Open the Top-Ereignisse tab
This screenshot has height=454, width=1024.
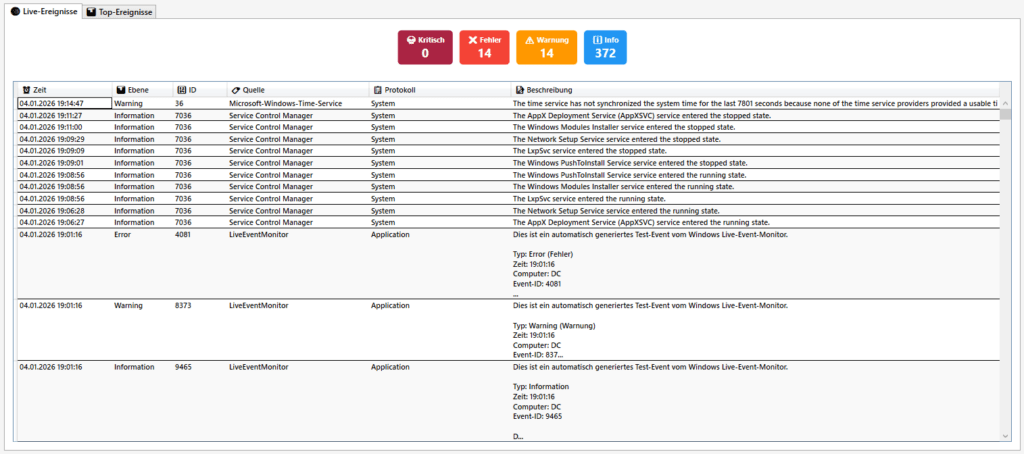[120, 10]
